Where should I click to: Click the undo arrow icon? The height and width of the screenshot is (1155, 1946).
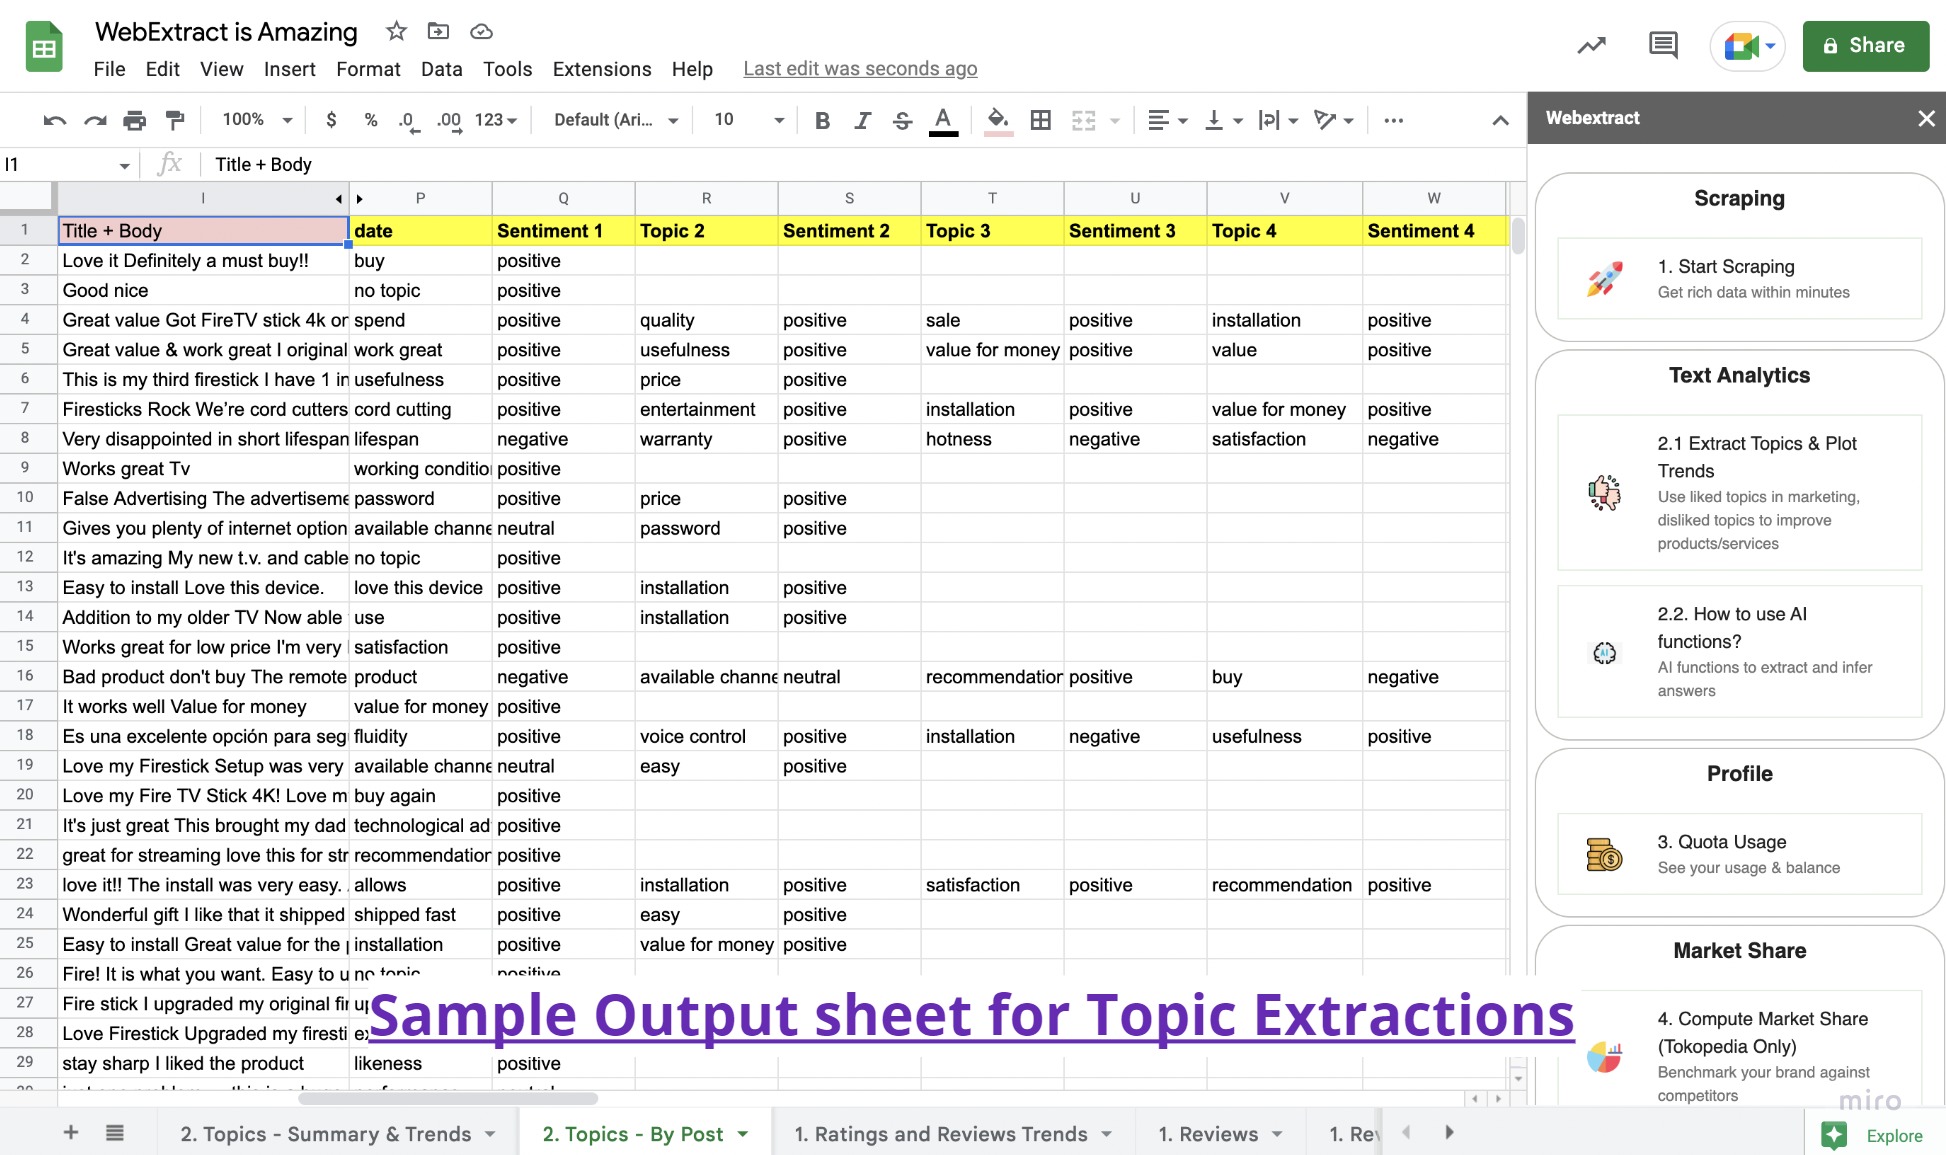coord(54,121)
